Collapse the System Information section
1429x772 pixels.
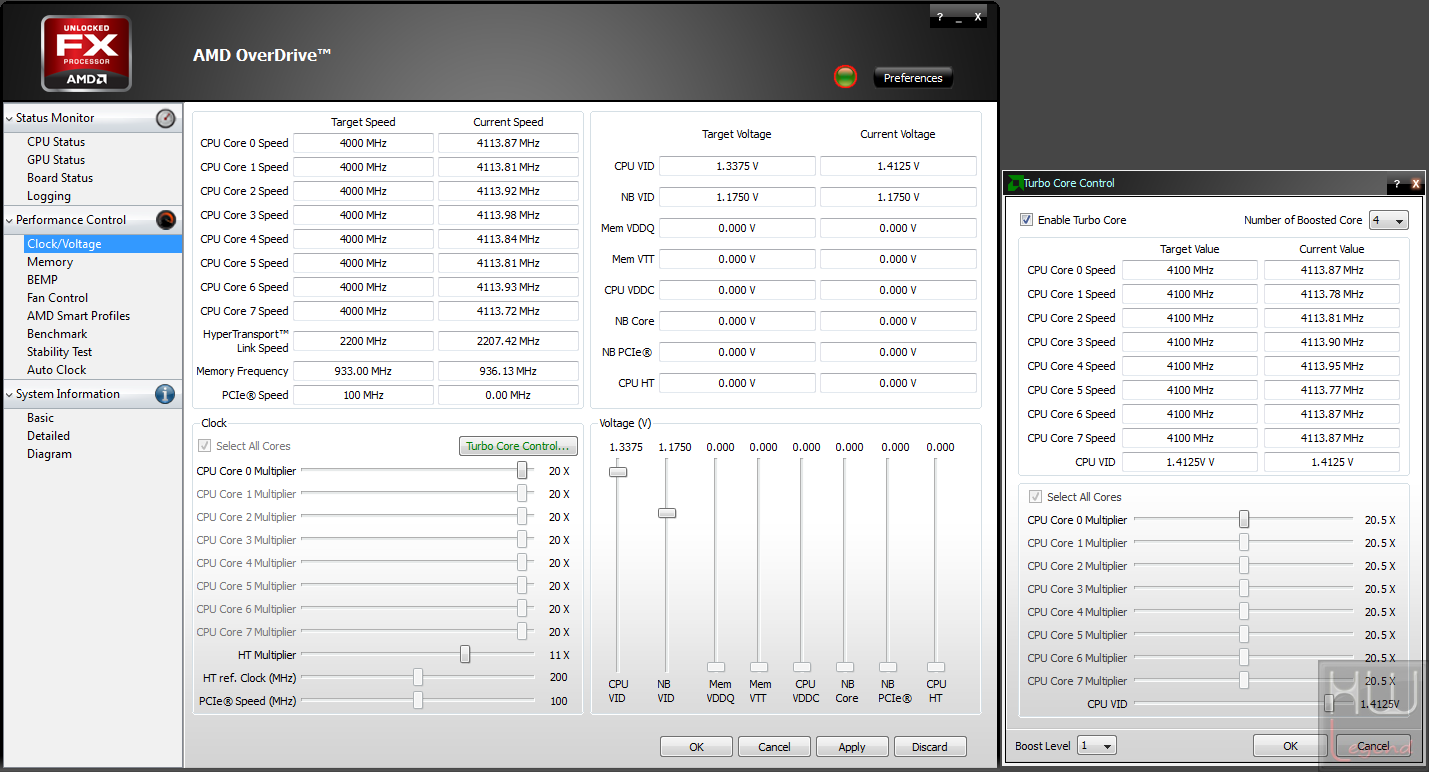click(x=10, y=394)
